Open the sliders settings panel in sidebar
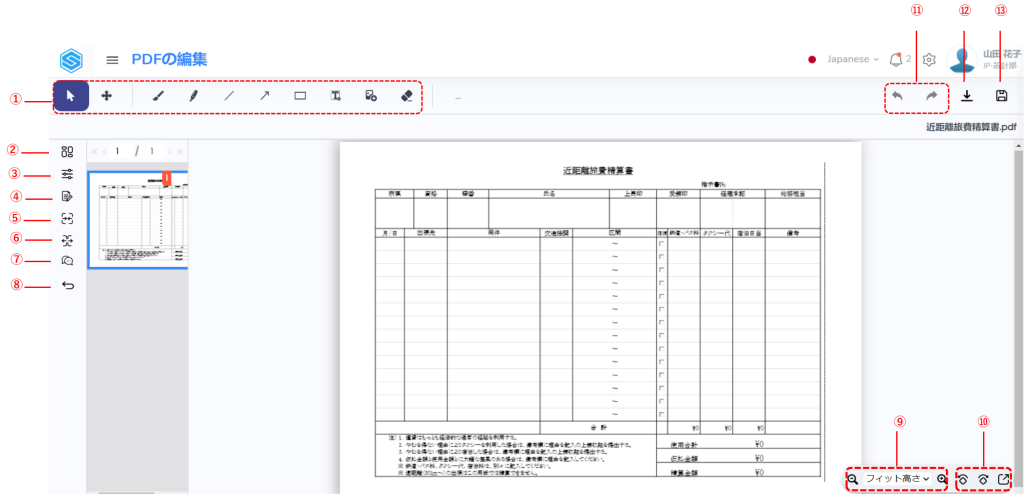The width and height of the screenshot is (1024, 494). coord(68,174)
